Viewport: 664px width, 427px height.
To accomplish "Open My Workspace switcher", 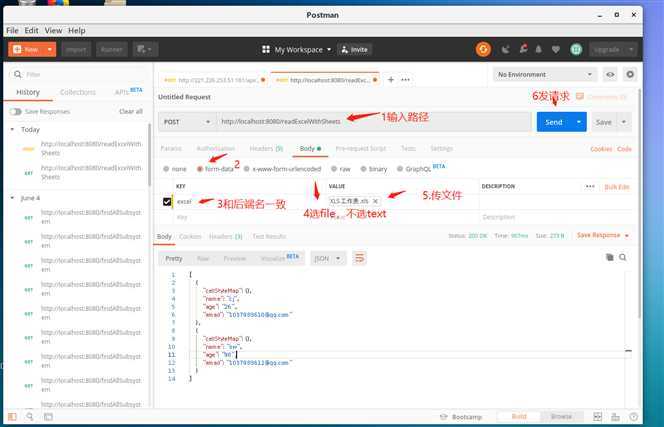I will pyautogui.click(x=296, y=50).
